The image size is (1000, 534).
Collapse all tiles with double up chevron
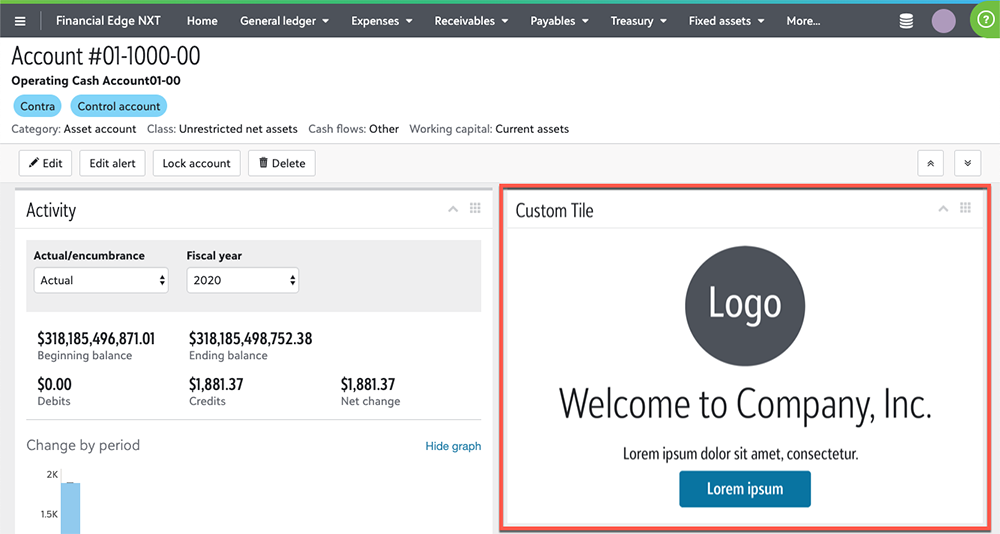point(930,163)
